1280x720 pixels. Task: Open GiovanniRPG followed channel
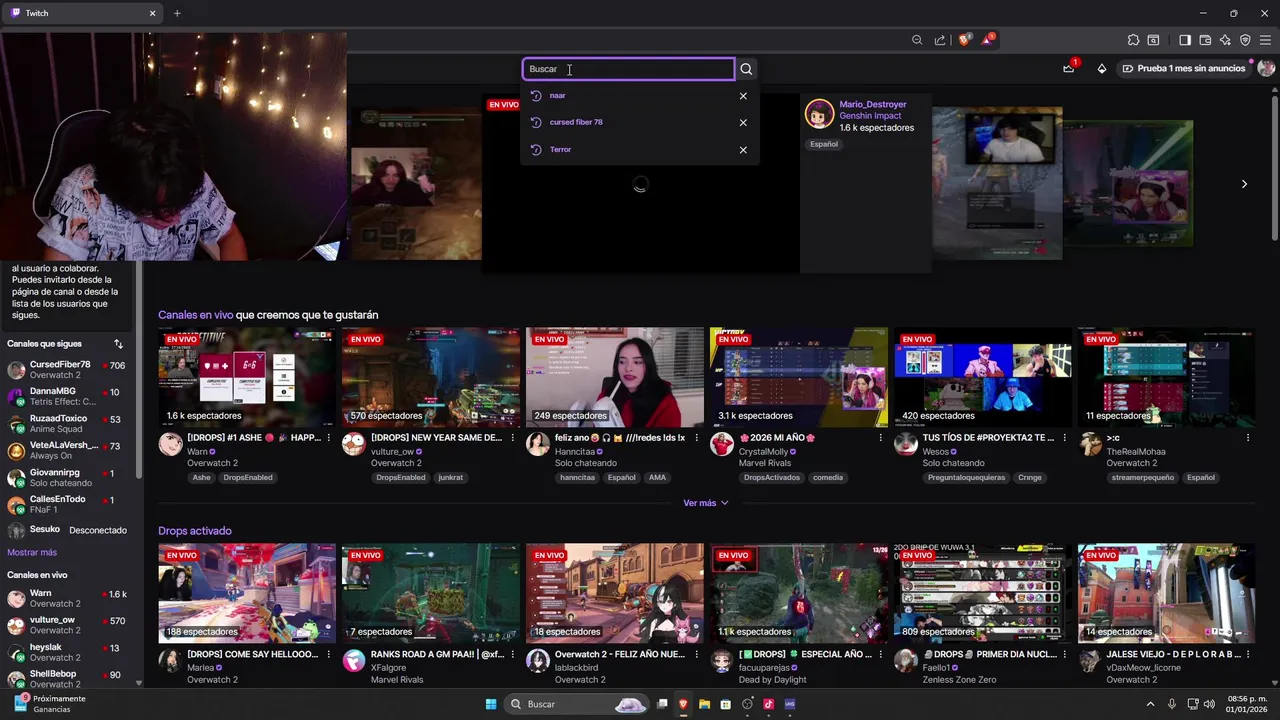[x=66, y=477]
